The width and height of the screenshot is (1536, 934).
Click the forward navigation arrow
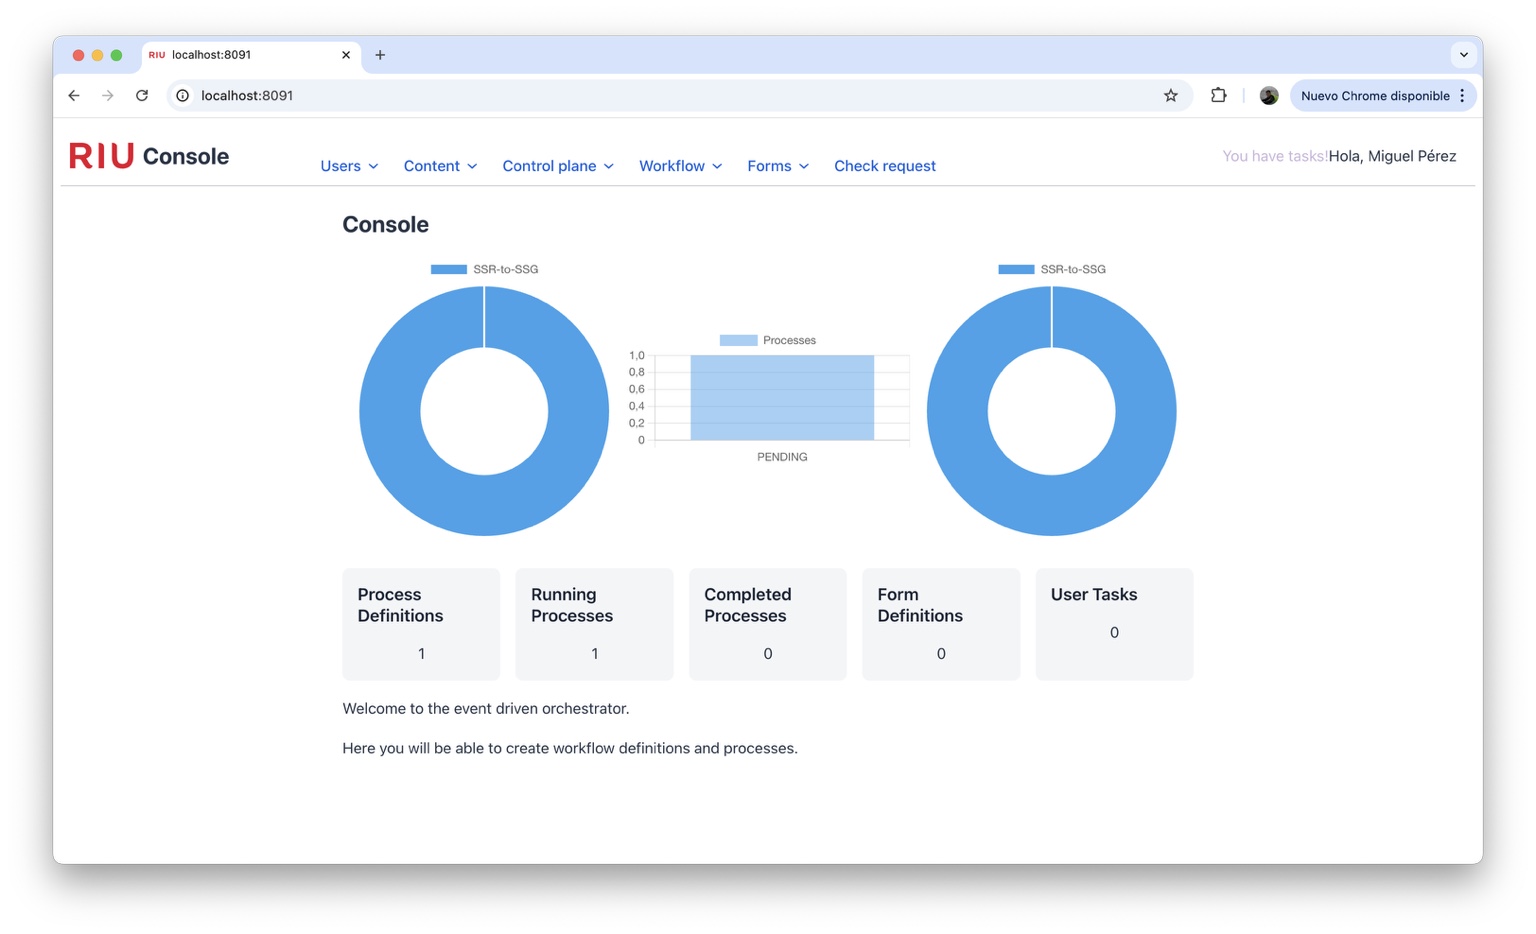click(x=107, y=95)
